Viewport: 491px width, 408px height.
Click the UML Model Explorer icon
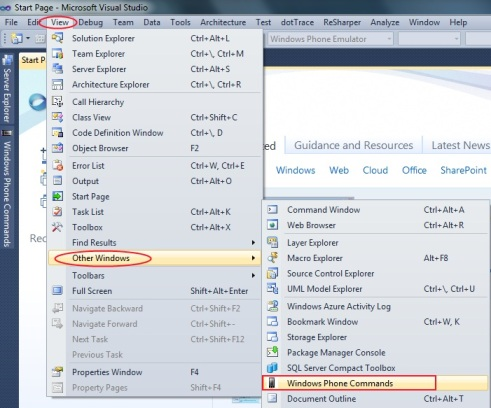pyautogui.click(x=272, y=289)
